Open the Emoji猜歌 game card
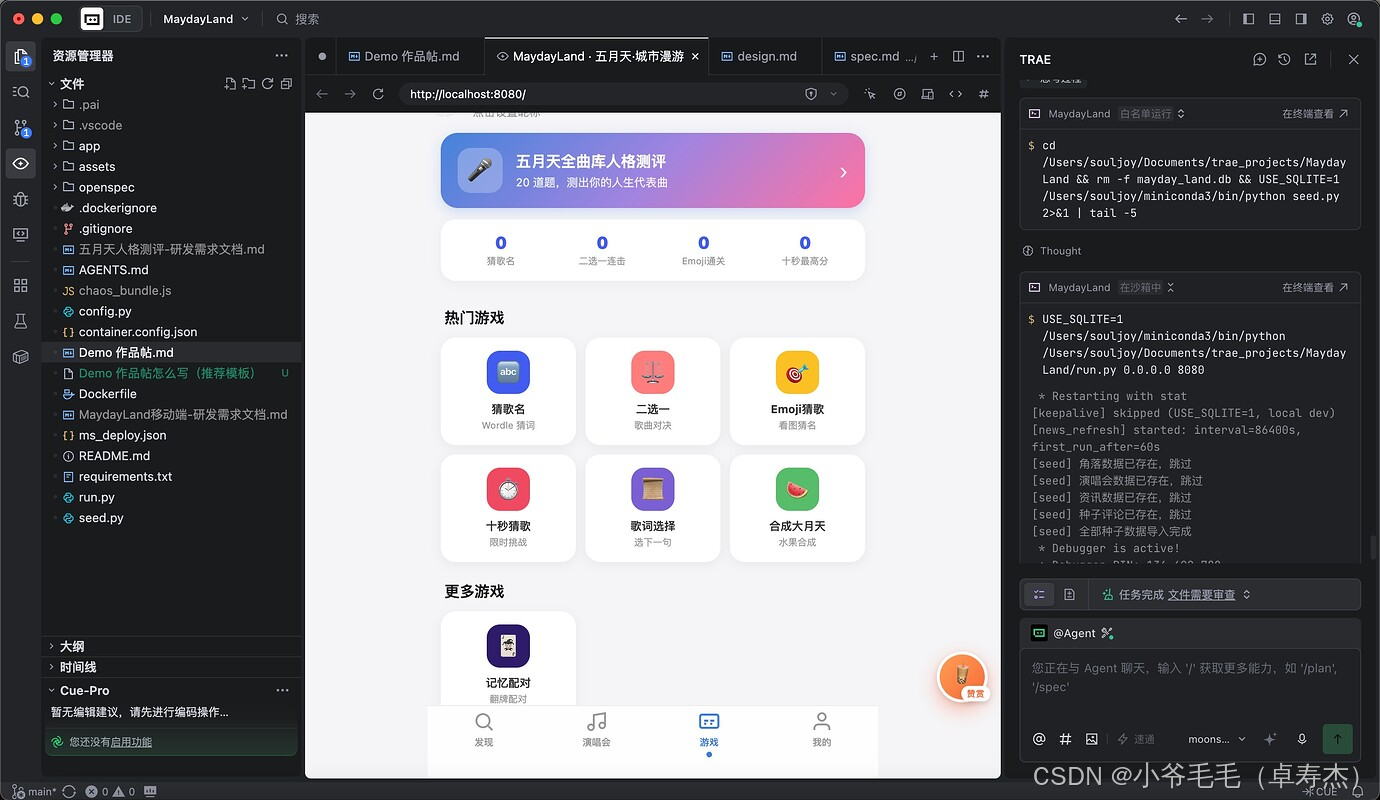The width and height of the screenshot is (1380, 800). (x=797, y=391)
